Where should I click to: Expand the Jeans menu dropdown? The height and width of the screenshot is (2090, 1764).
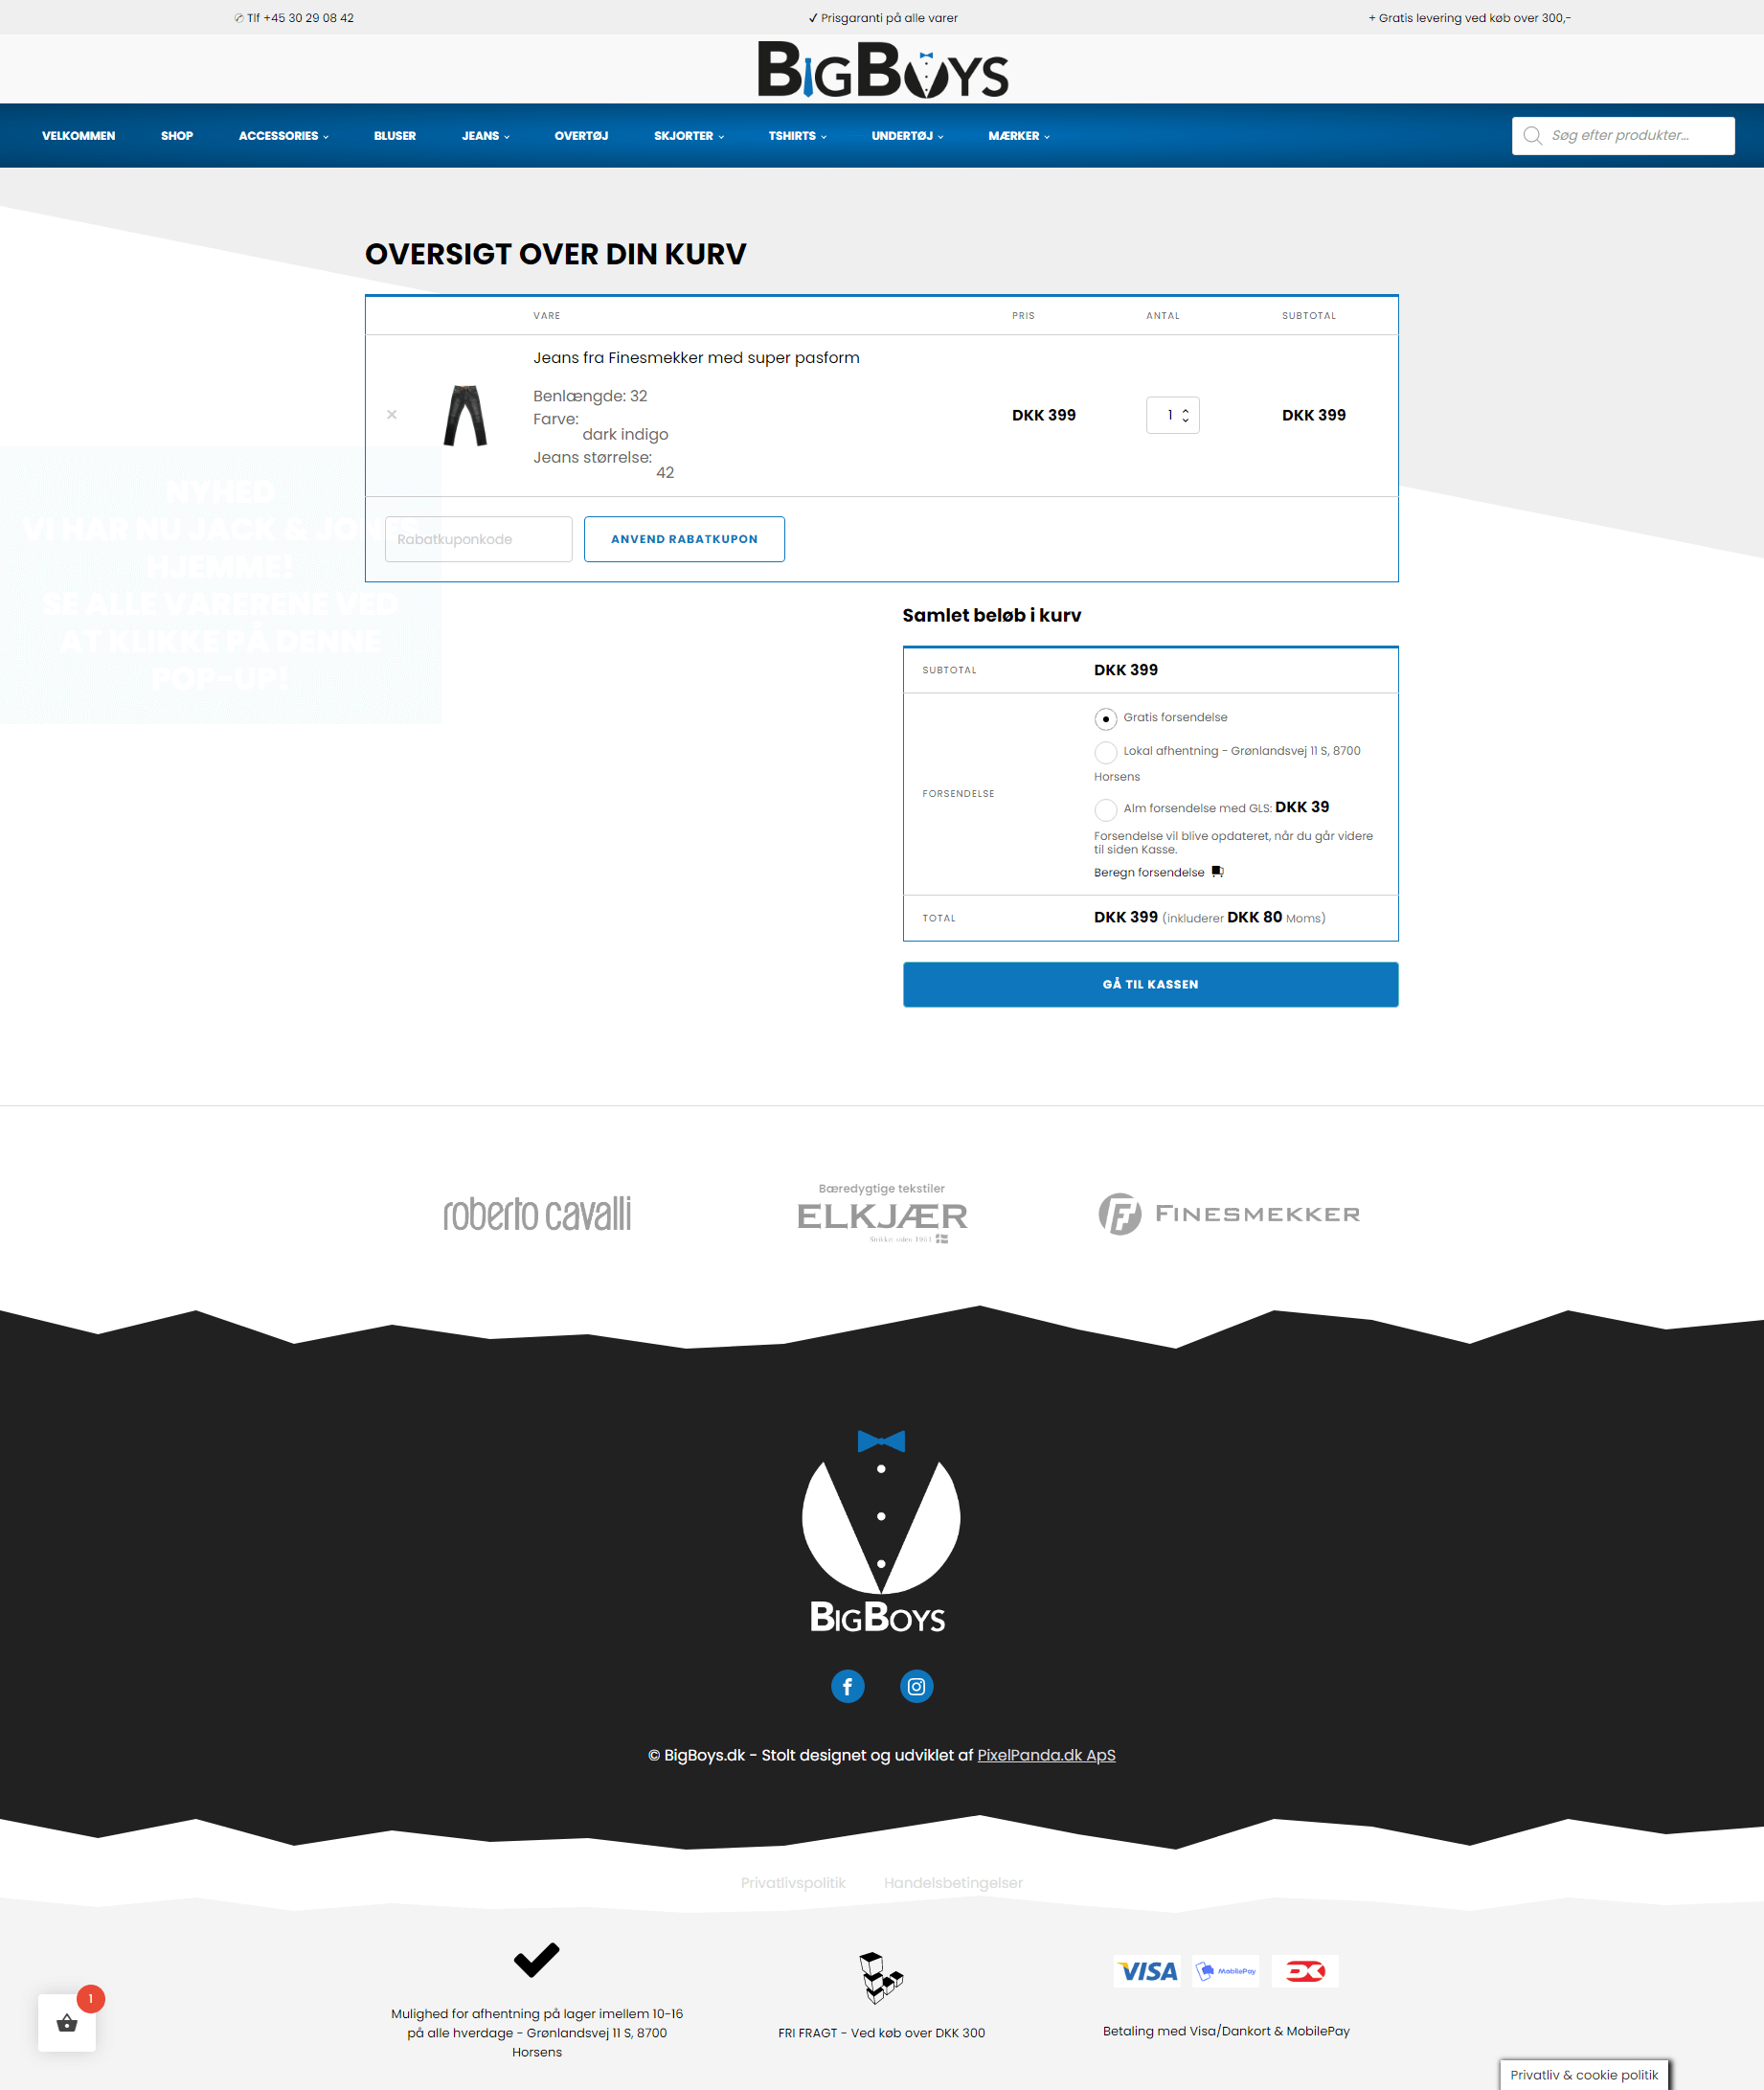(x=485, y=136)
